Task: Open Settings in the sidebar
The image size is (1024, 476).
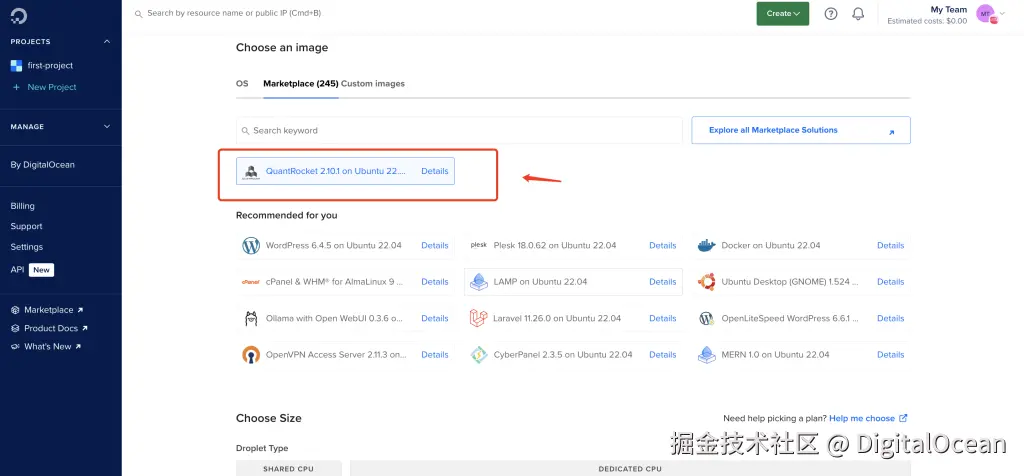Action: (27, 247)
